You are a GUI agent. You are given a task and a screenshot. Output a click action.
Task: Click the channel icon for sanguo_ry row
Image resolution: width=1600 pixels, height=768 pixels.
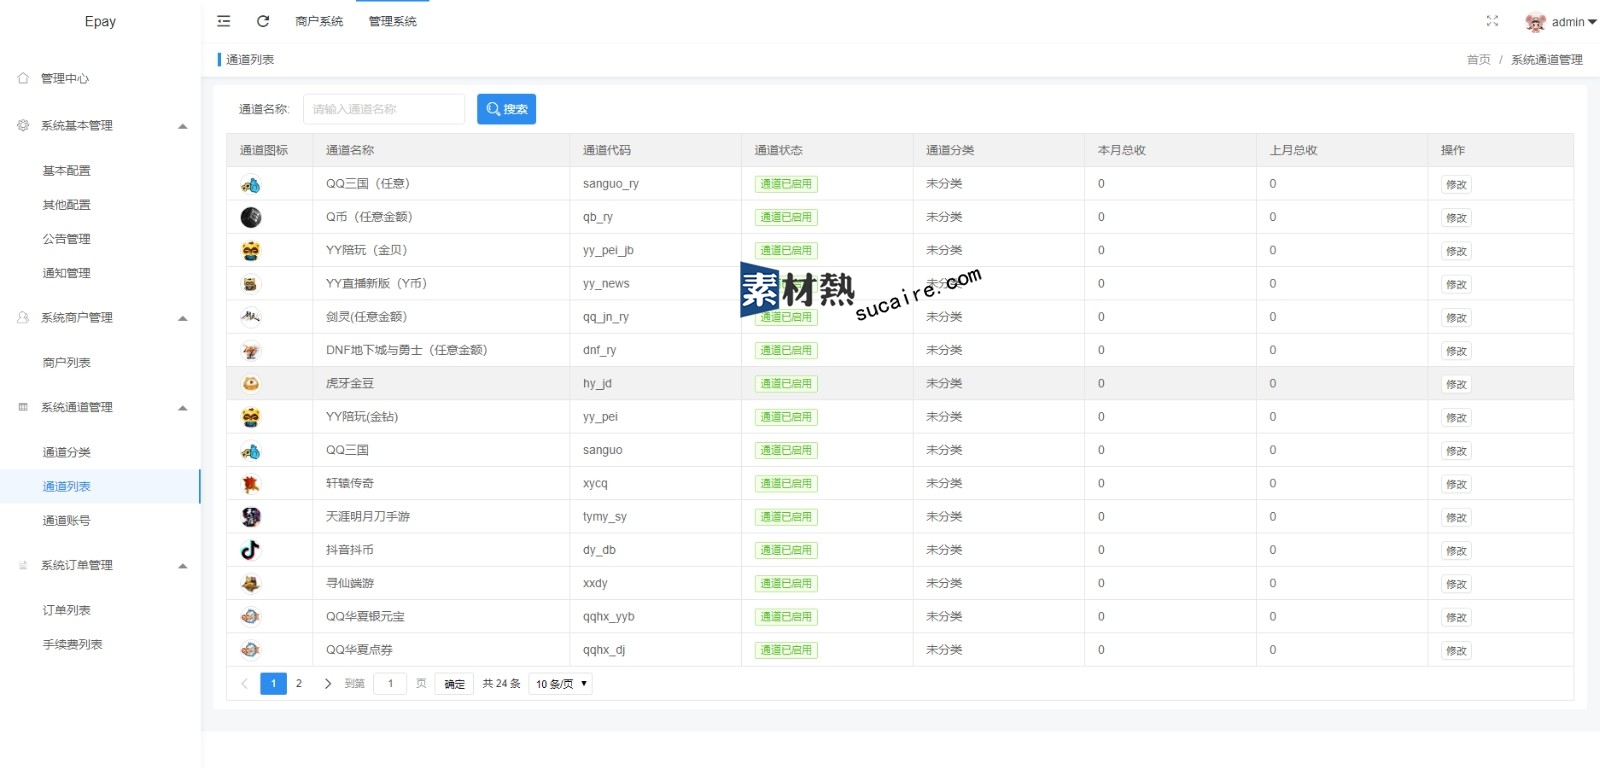click(x=251, y=184)
